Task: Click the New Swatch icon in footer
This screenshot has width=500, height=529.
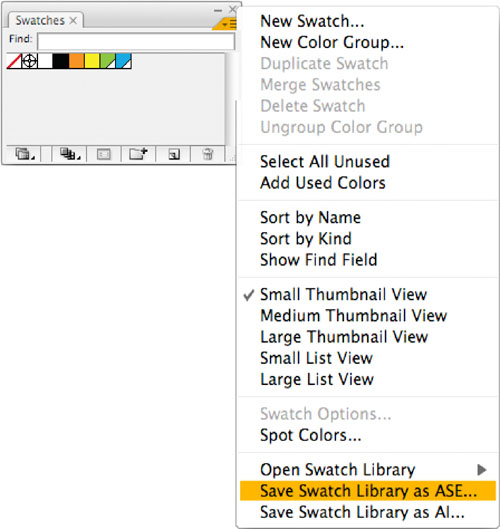Action: 174,155
